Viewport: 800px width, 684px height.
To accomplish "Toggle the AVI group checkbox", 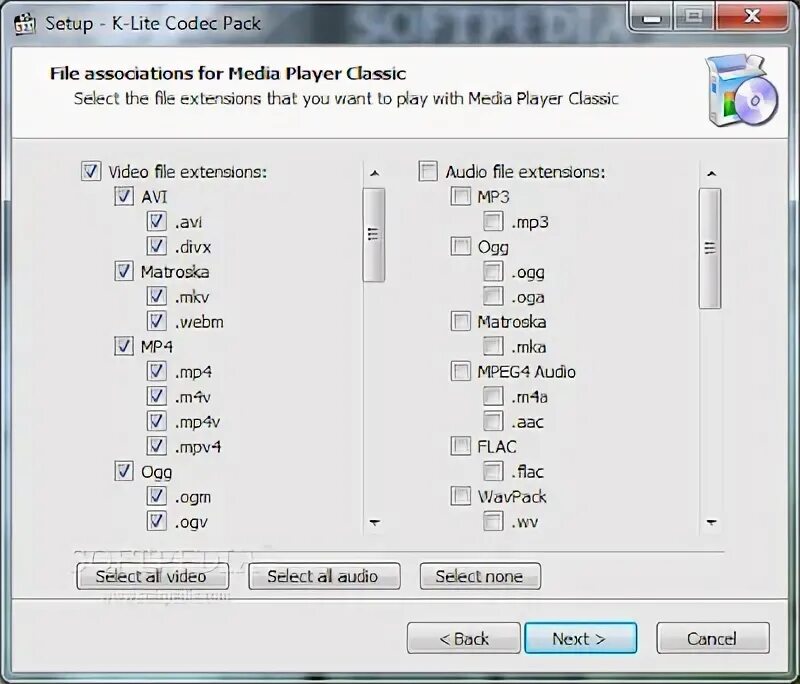I will point(123,196).
